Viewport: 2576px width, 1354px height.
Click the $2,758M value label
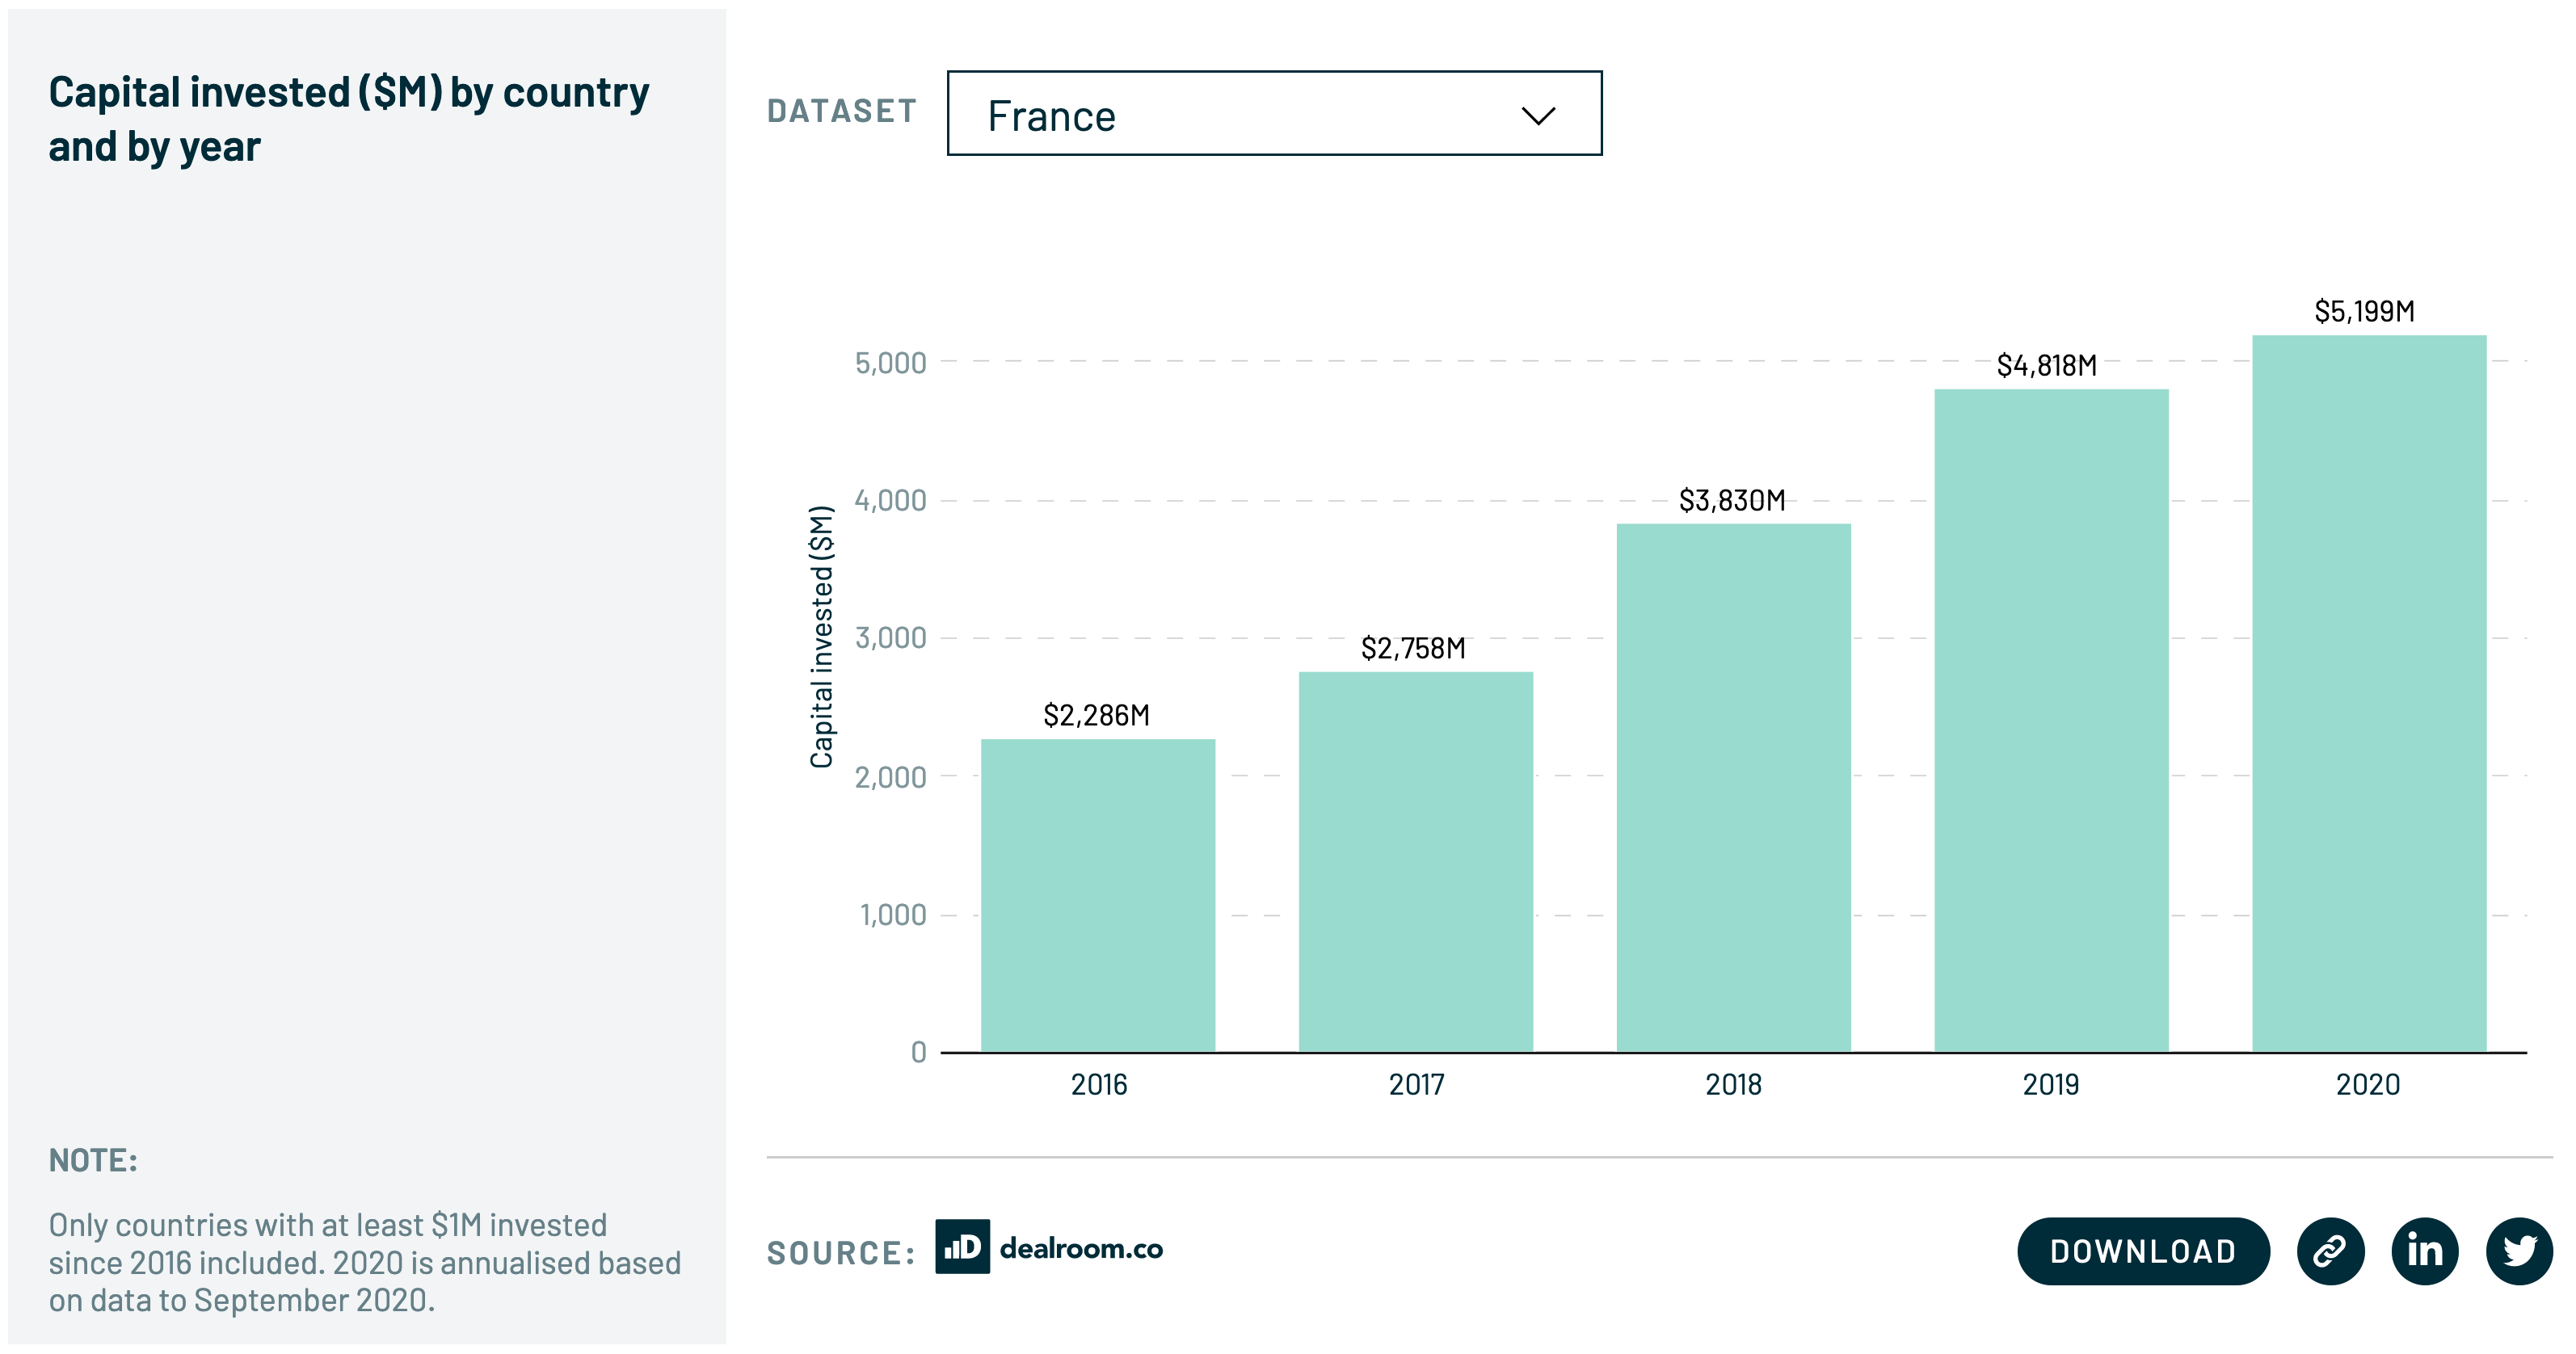(x=1412, y=649)
